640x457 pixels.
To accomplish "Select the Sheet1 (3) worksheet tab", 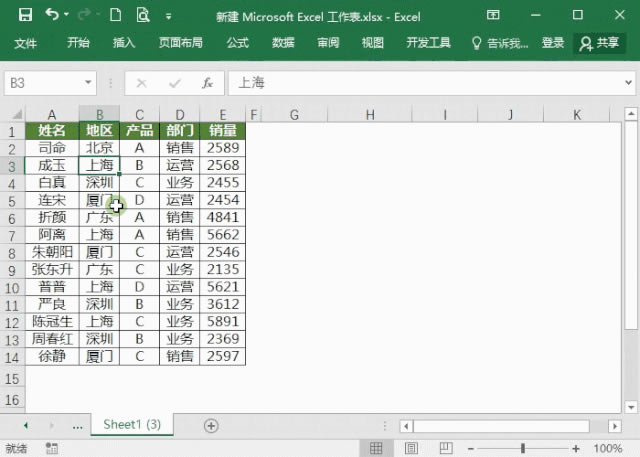I will click(x=132, y=425).
